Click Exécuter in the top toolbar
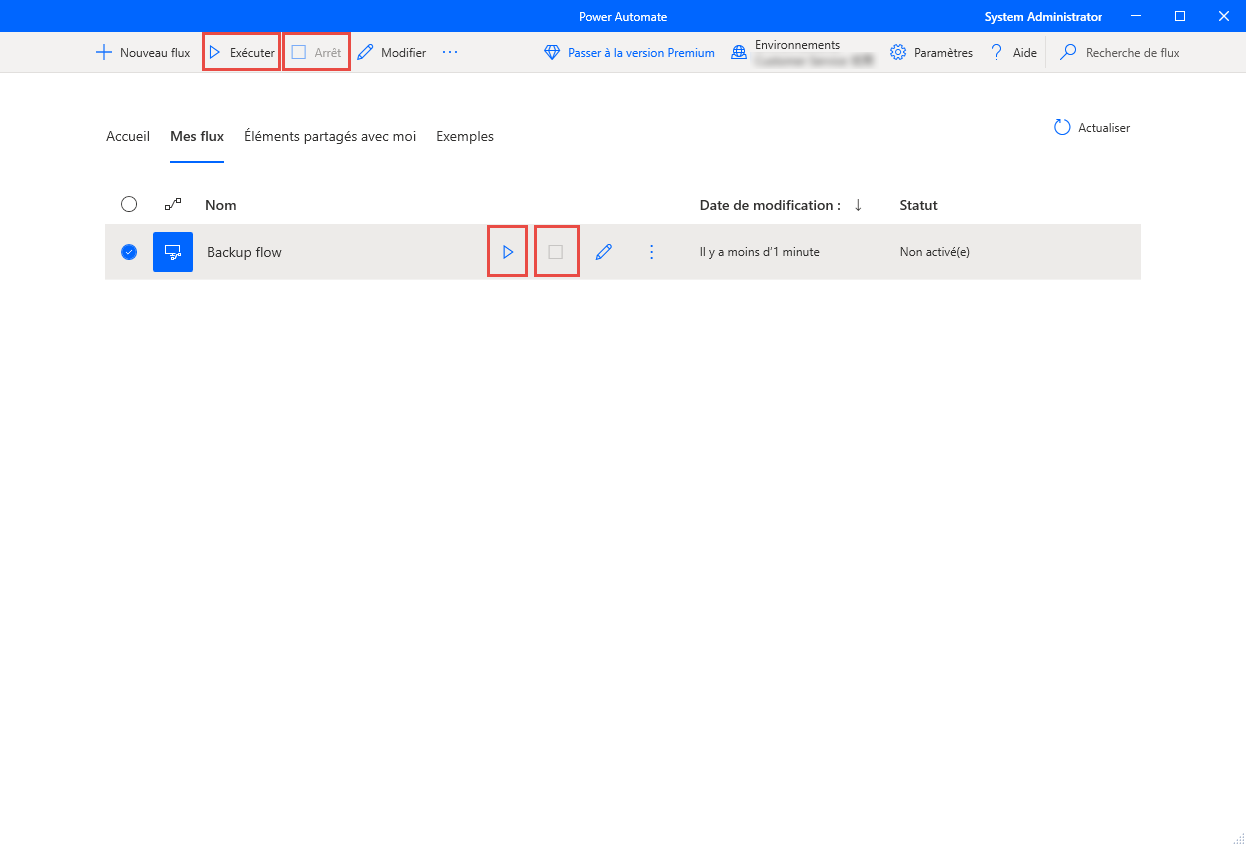This screenshot has width=1246, height=846. click(241, 53)
